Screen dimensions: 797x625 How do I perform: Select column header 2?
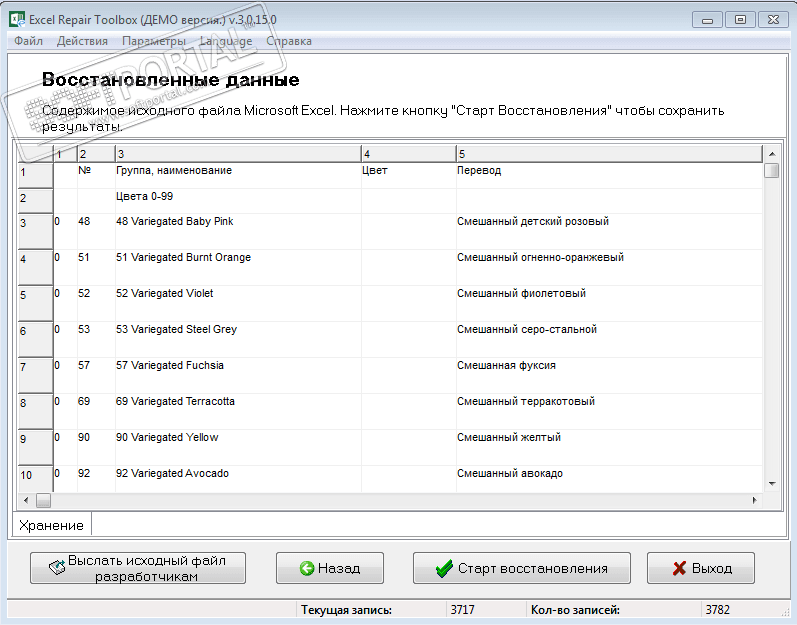pos(96,154)
